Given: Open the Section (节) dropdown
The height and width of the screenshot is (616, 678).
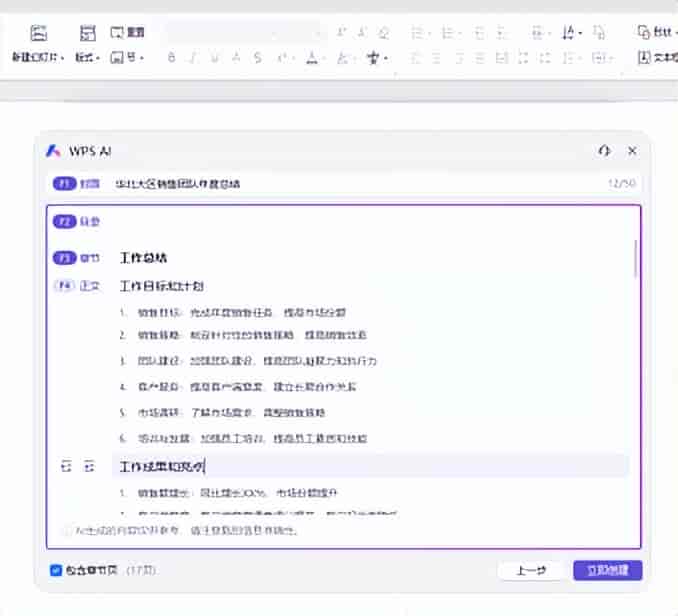Looking at the screenshot, I should [127, 57].
